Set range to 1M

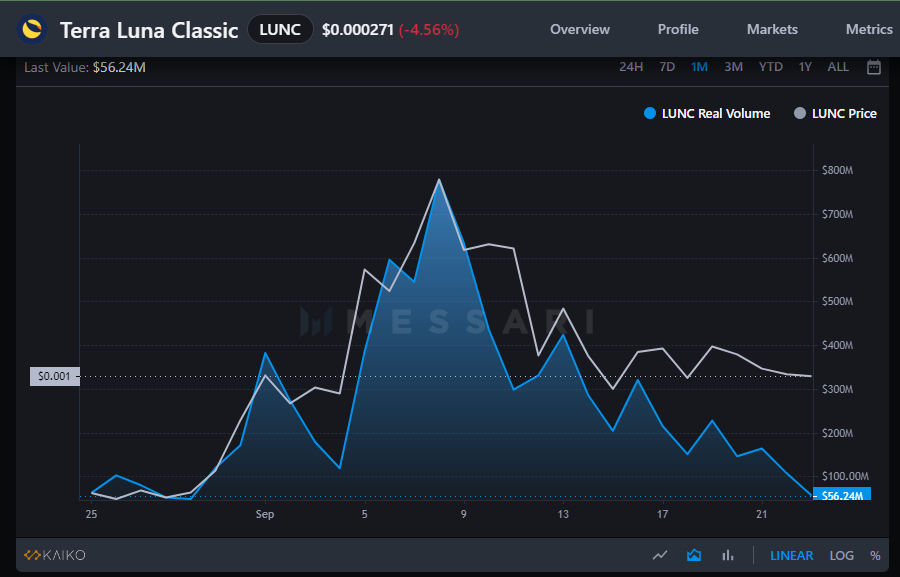click(x=699, y=67)
